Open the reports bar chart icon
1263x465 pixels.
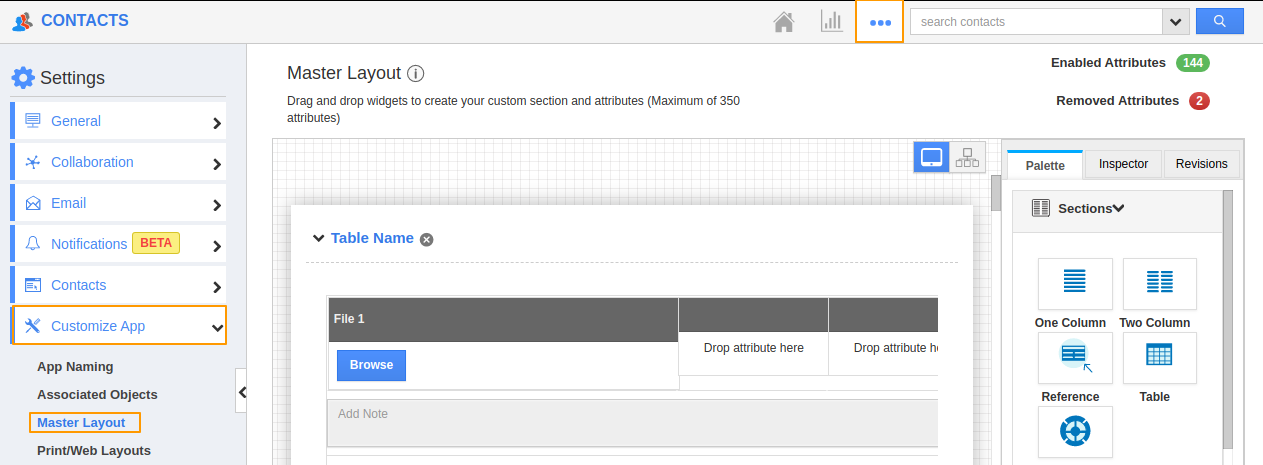click(x=831, y=22)
